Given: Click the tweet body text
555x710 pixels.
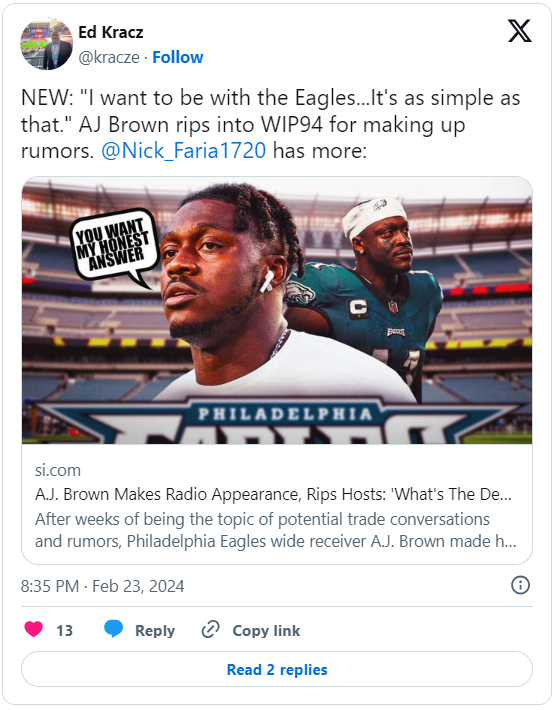Looking at the screenshot, I should pyautogui.click(x=271, y=124).
